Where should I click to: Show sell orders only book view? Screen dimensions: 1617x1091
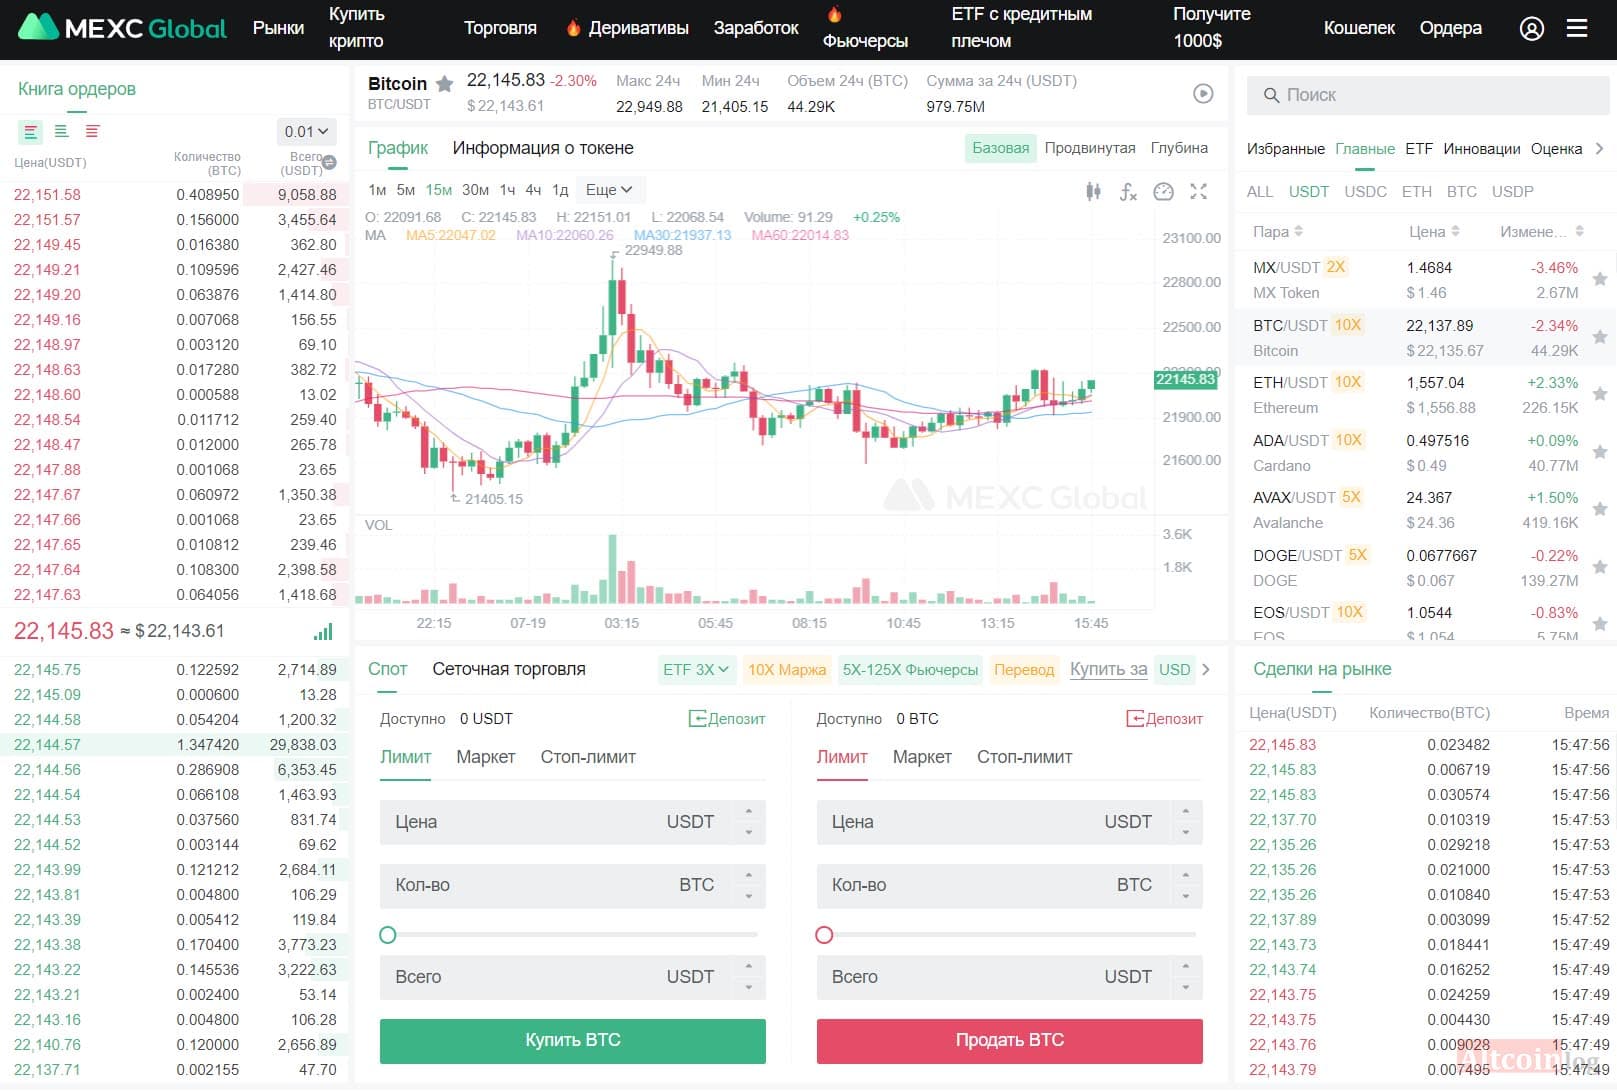(92, 131)
